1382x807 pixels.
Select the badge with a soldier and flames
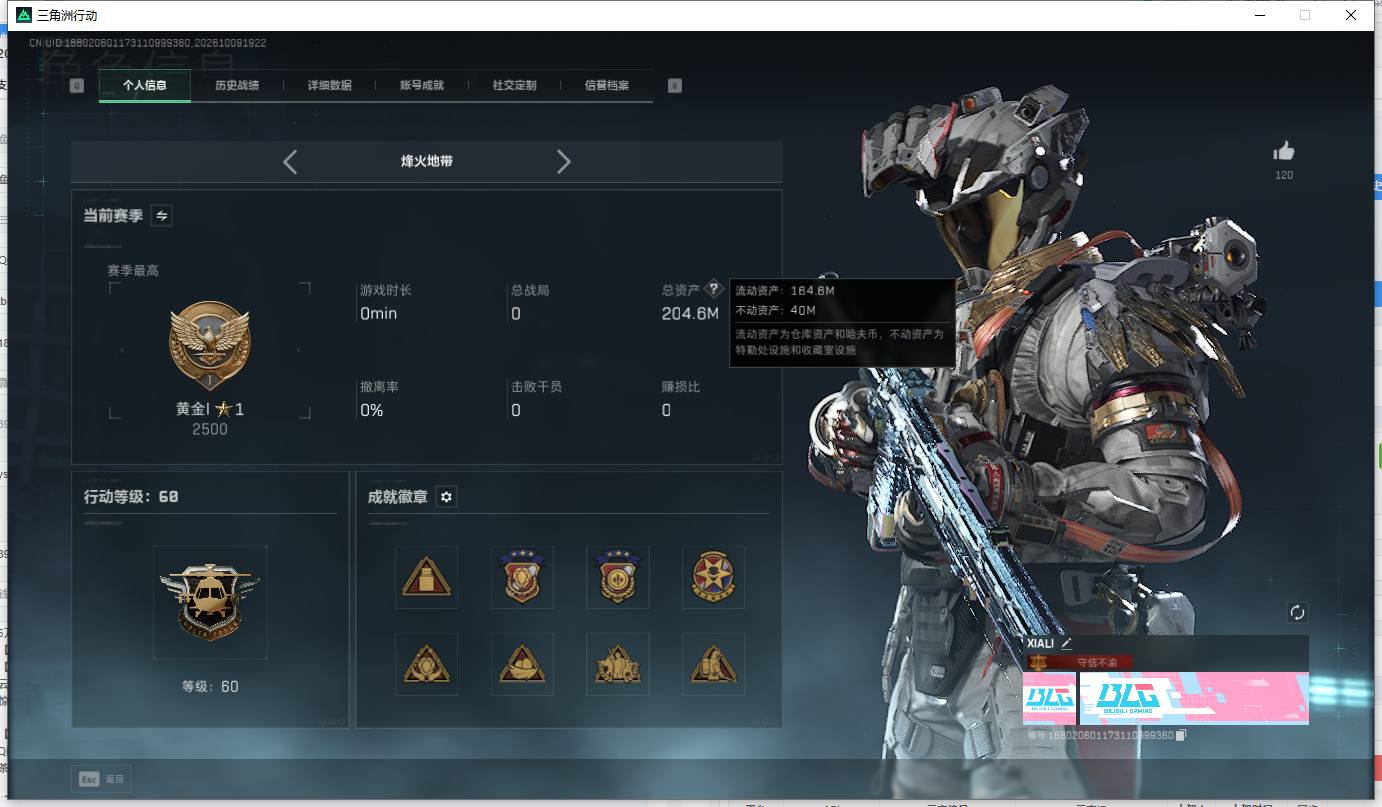click(x=618, y=664)
